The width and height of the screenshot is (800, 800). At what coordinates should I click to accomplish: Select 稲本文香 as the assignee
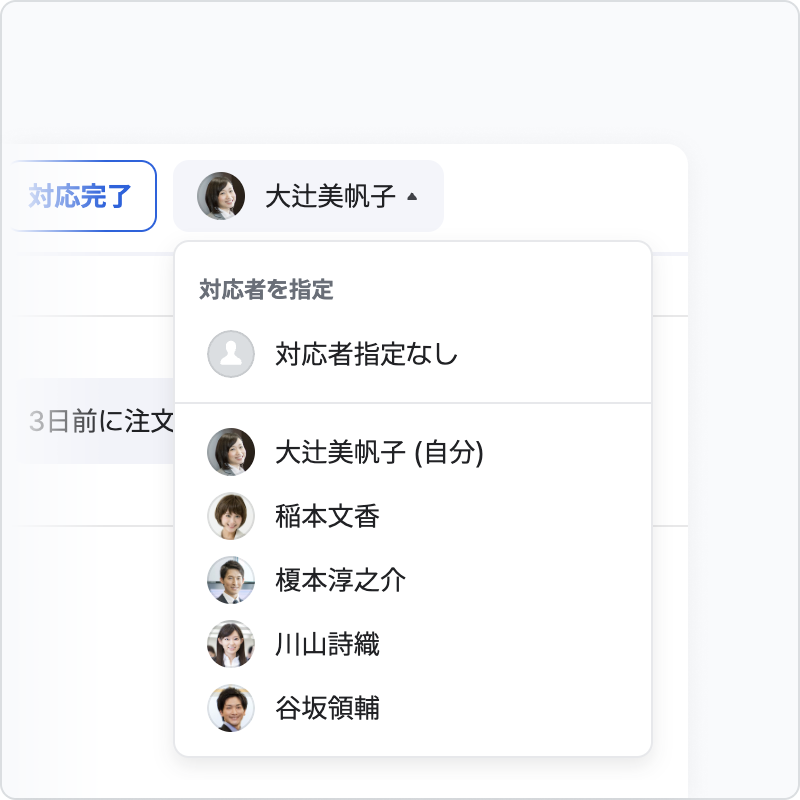point(413,516)
